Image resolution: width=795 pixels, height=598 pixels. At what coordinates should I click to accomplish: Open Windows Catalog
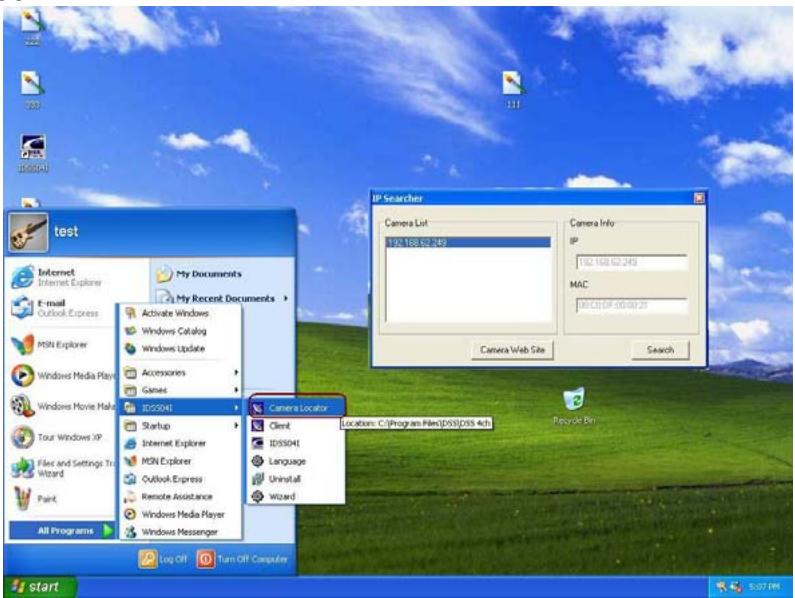coord(180,331)
